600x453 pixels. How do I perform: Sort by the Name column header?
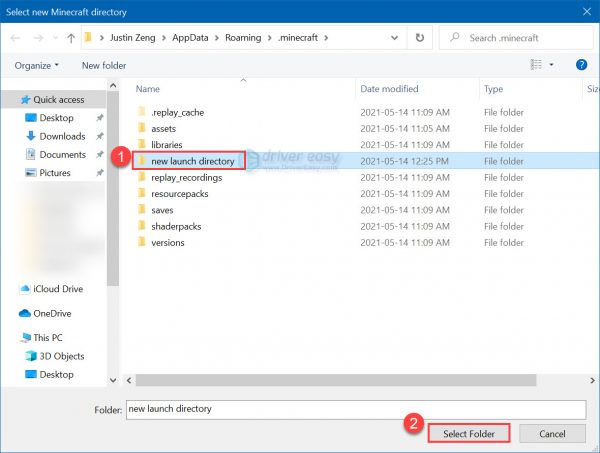[x=148, y=89]
